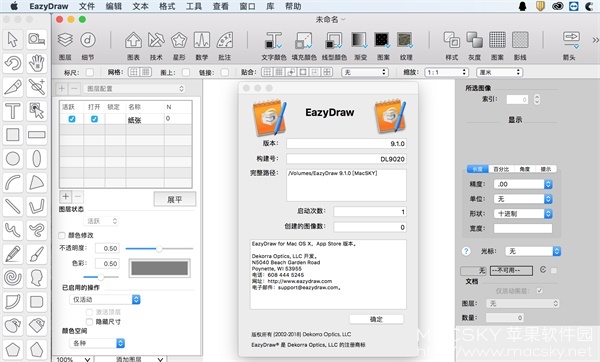This screenshot has height=362, width=600.
Task: Open the 填充颜色 fill color tool
Action: point(304,46)
